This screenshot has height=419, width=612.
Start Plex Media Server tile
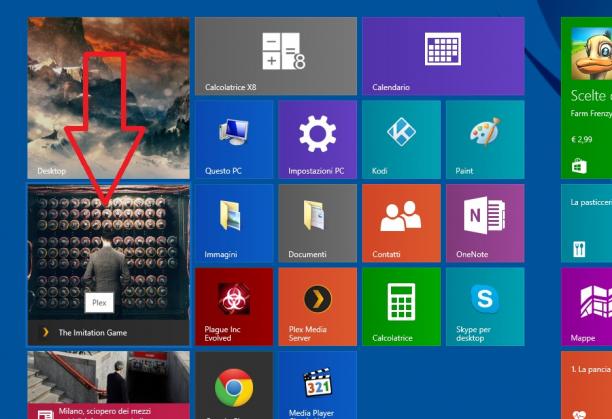point(317,307)
